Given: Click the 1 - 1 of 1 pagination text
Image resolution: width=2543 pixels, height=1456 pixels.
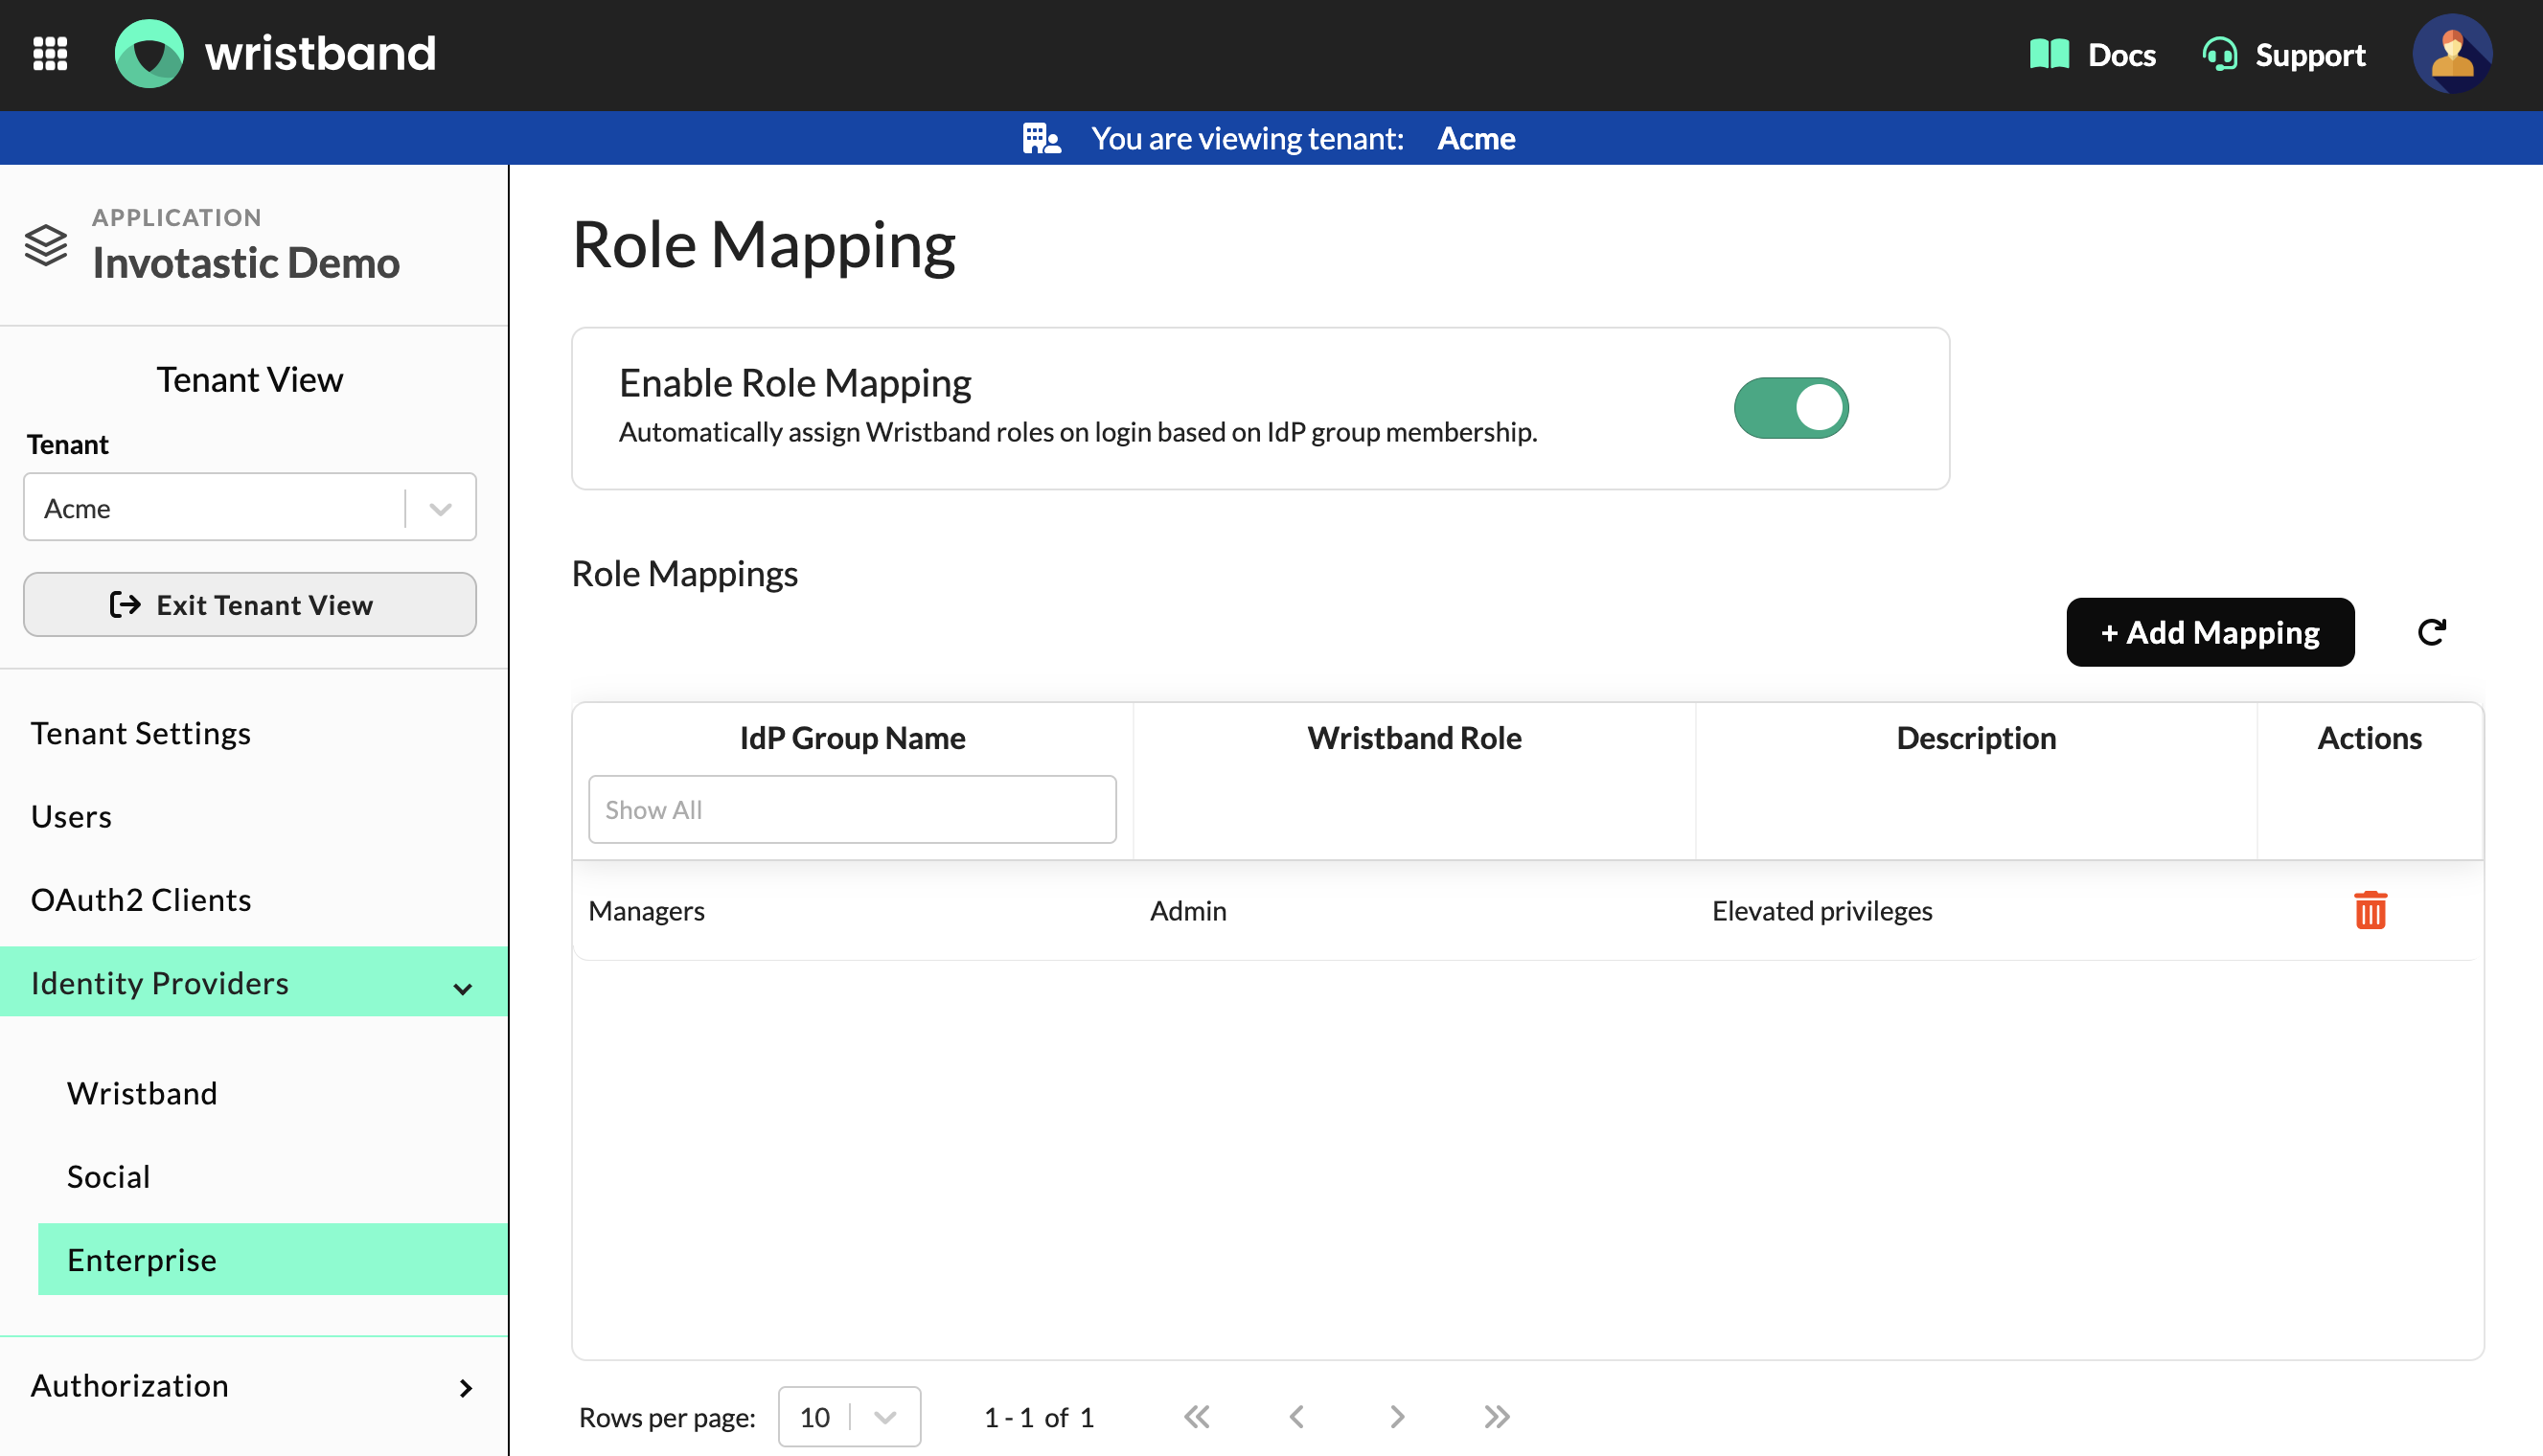Looking at the screenshot, I should click(1039, 1417).
